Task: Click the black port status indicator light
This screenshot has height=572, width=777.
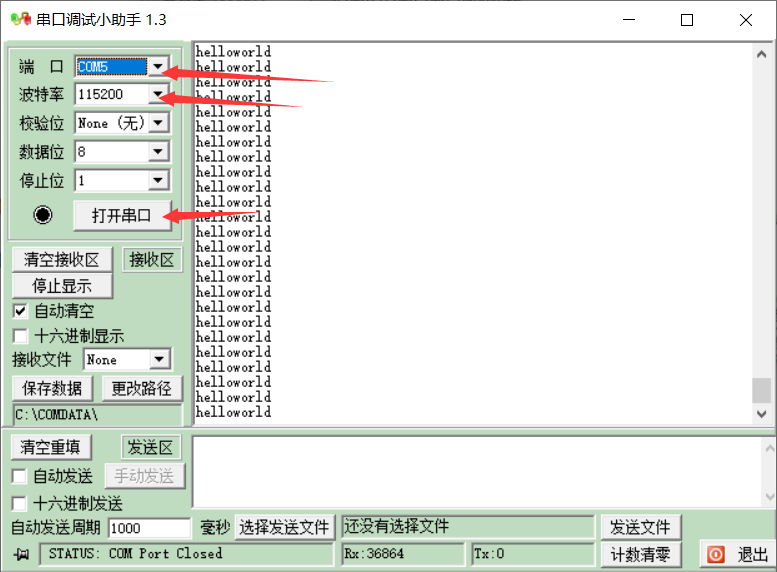Action: tap(43, 215)
